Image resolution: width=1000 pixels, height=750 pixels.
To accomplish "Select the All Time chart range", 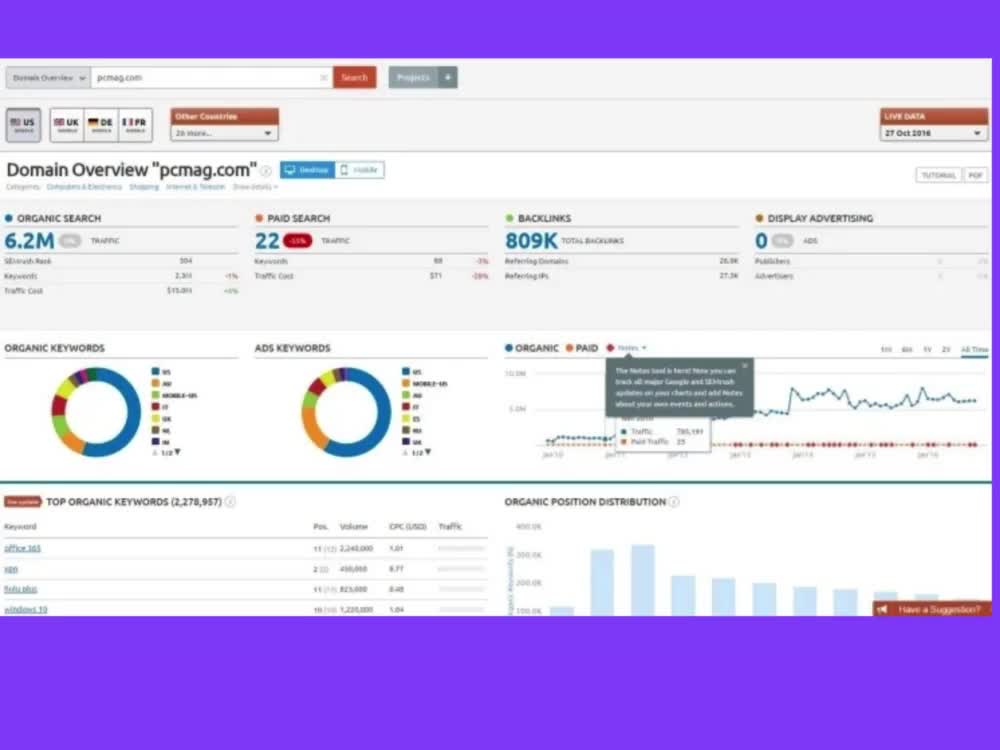I will (974, 349).
